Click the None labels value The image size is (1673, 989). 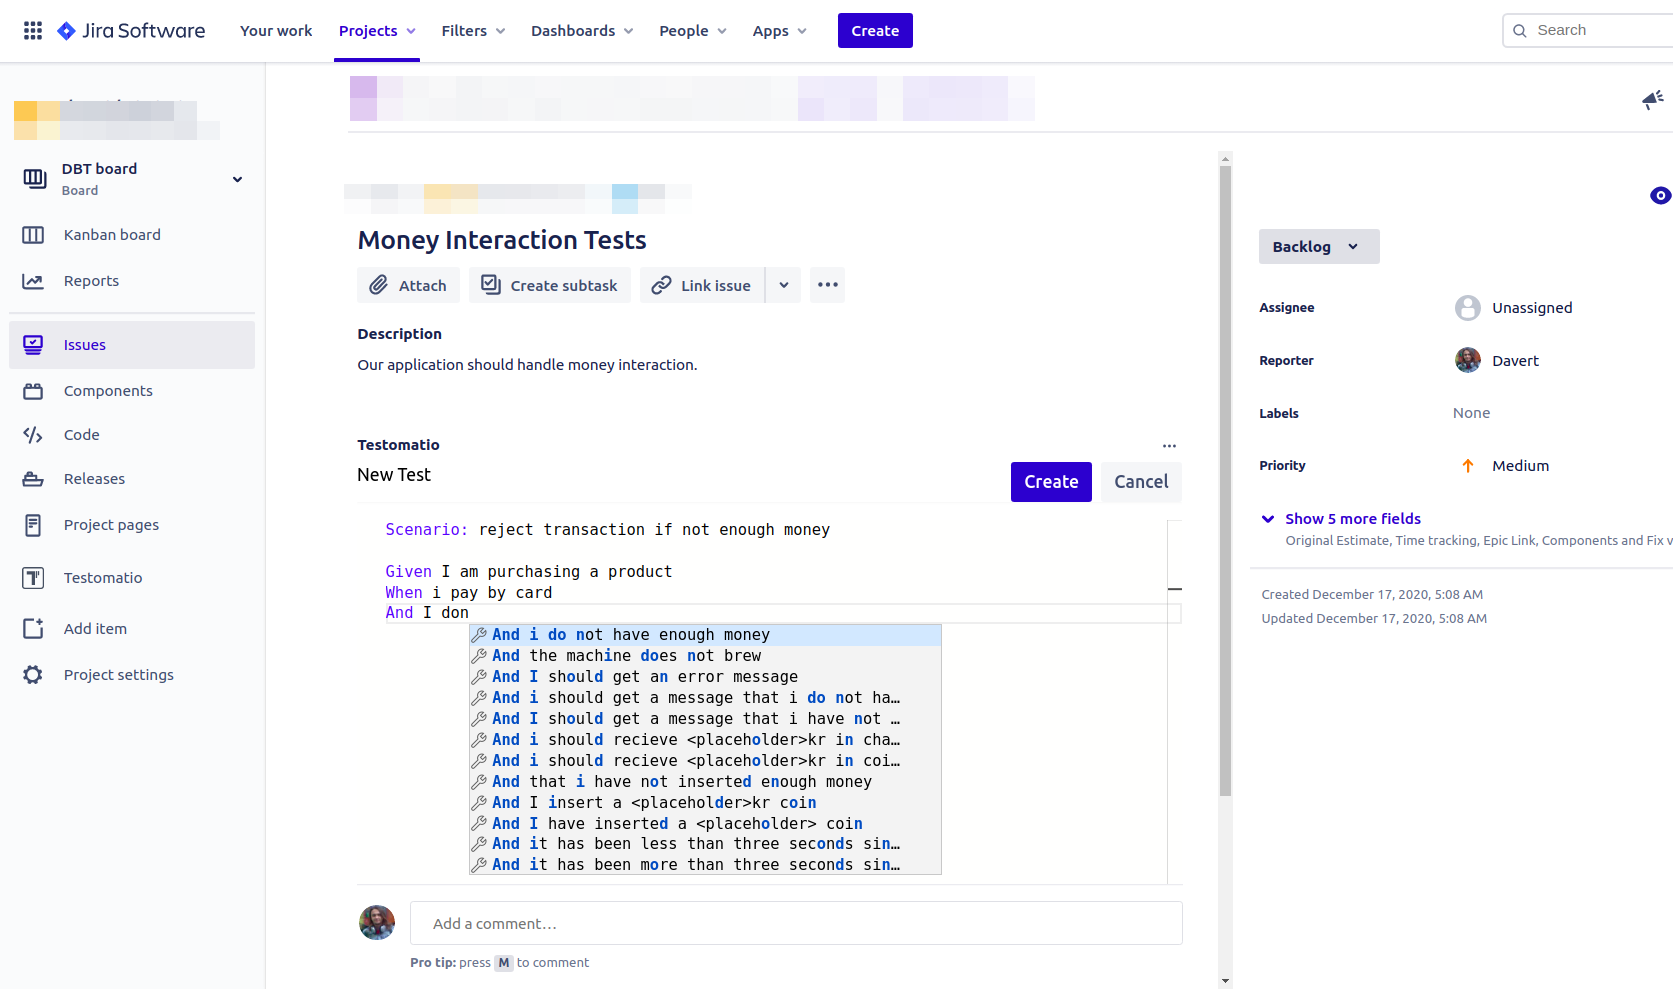(x=1471, y=413)
